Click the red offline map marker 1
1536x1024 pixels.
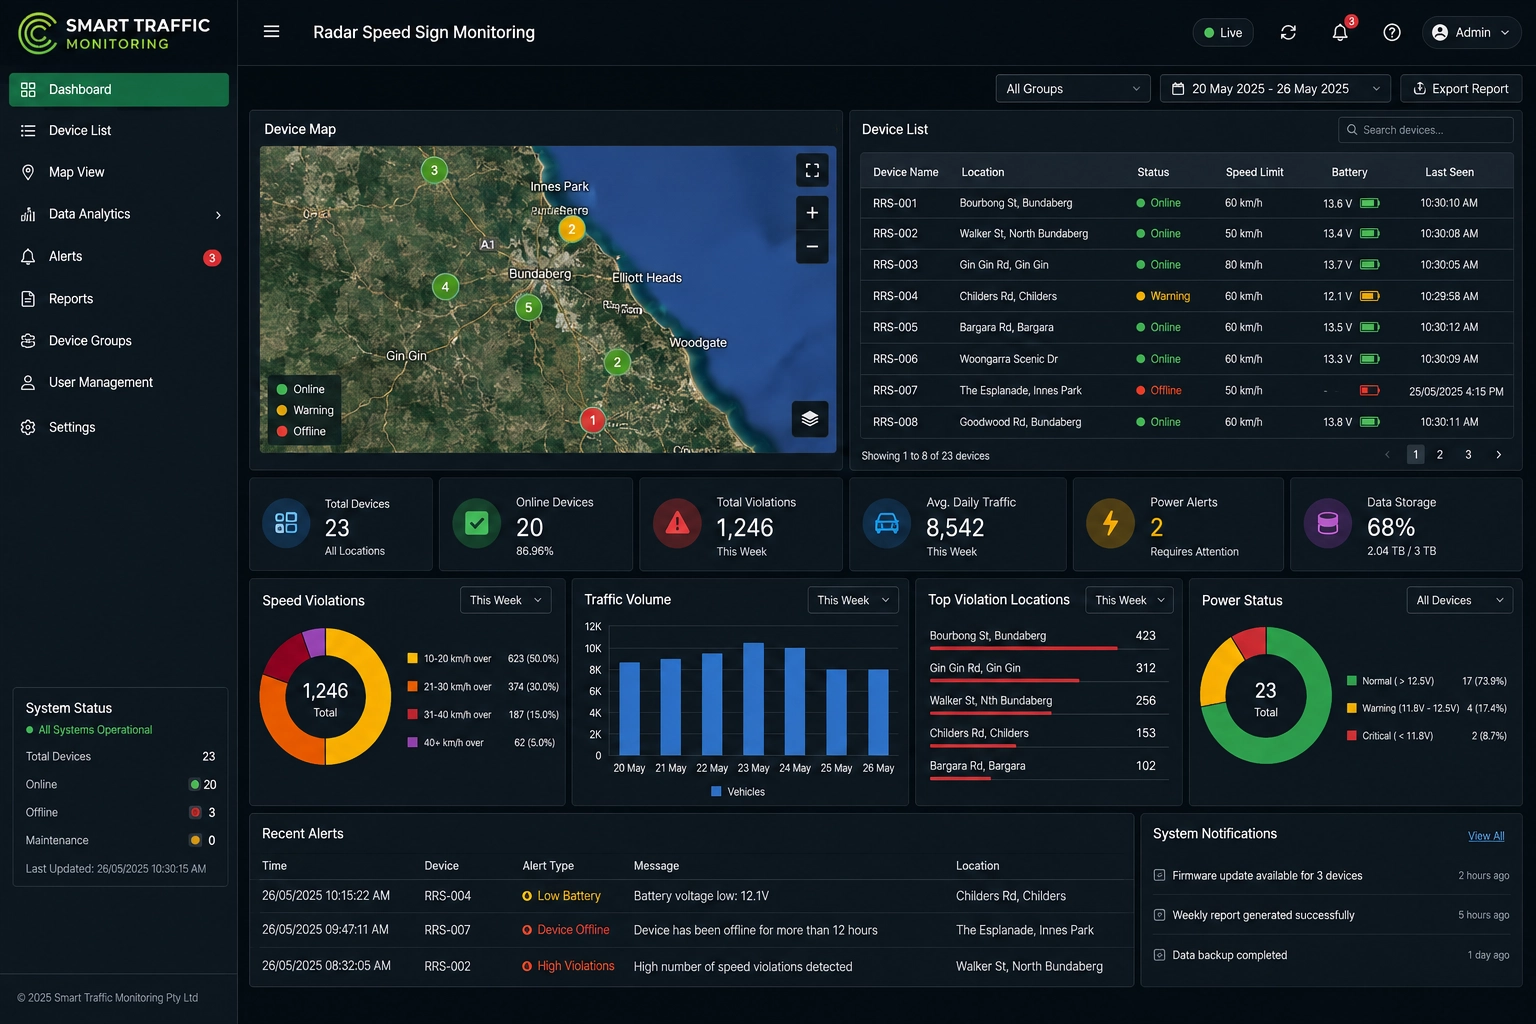pyautogui.click(x=593, y=420)
